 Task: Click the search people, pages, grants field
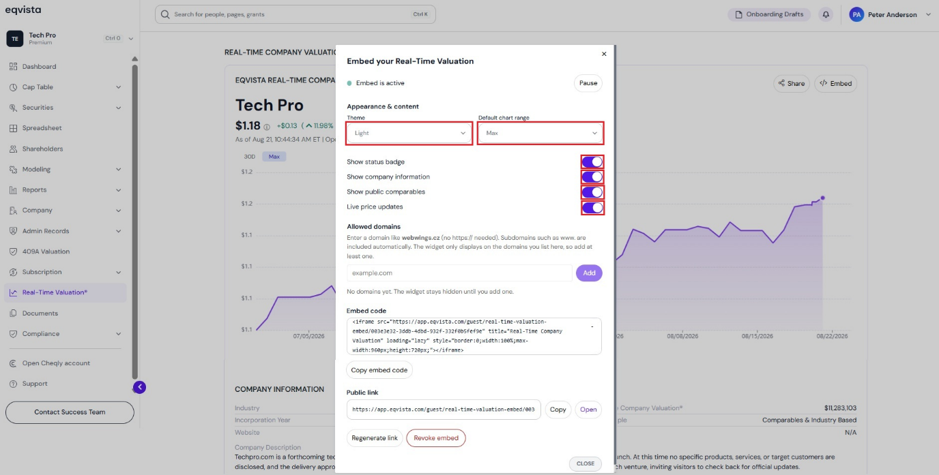pyautogui.click(x=295, y=14)
